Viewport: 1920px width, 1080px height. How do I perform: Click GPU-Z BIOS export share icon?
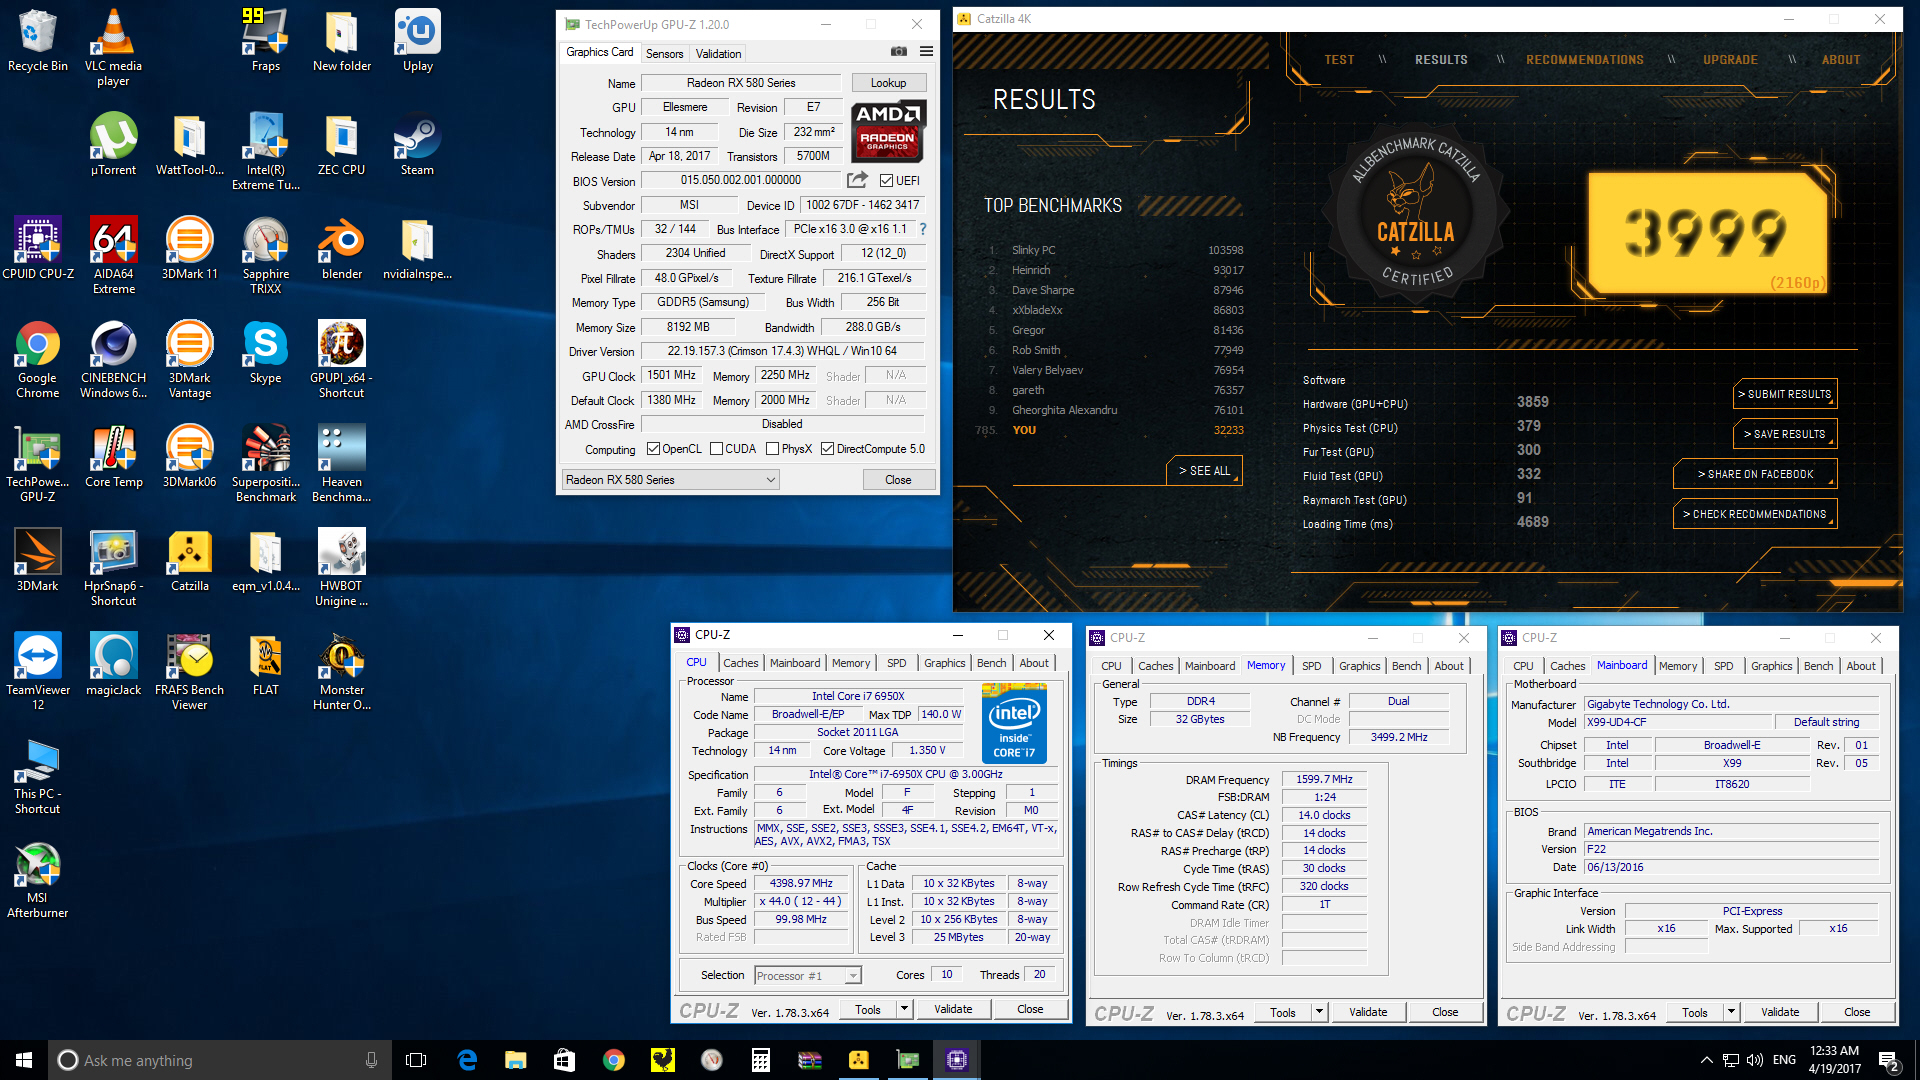pos(857,180)
